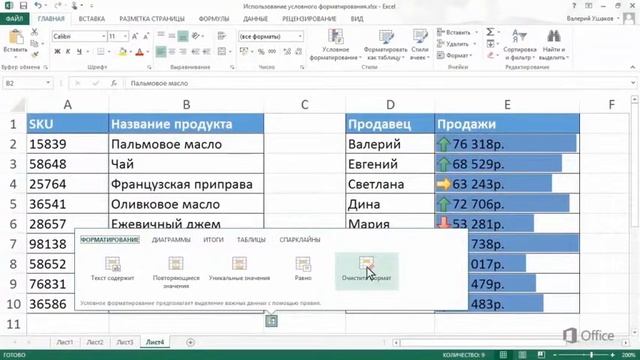The width and height of the screenshot is (640, 360).
Task: Click the formula bar showing Пальмовое масло
Action: tap(378, 83)
